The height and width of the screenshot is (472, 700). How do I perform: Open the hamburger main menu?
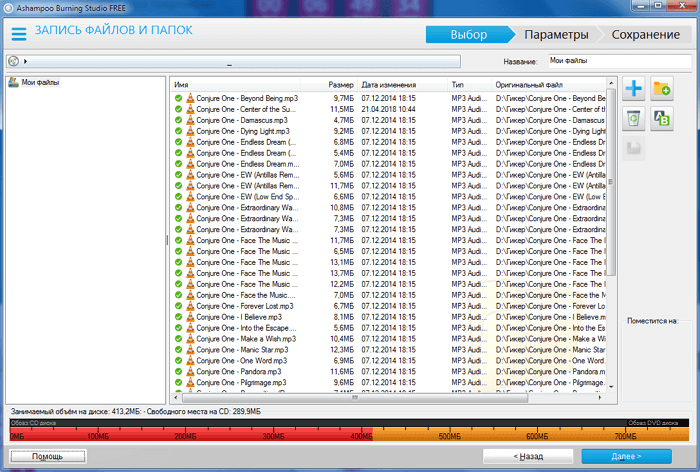tap(18, 34)
